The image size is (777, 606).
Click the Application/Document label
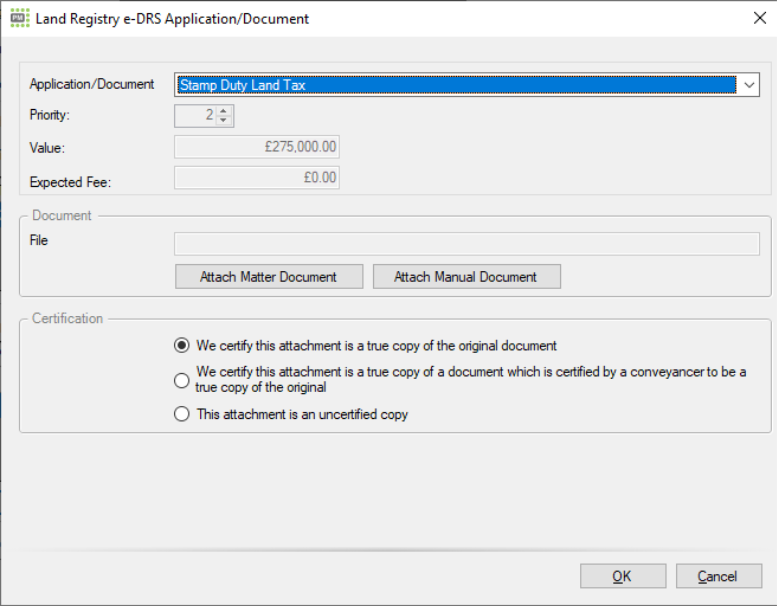(x=92, y=84)
